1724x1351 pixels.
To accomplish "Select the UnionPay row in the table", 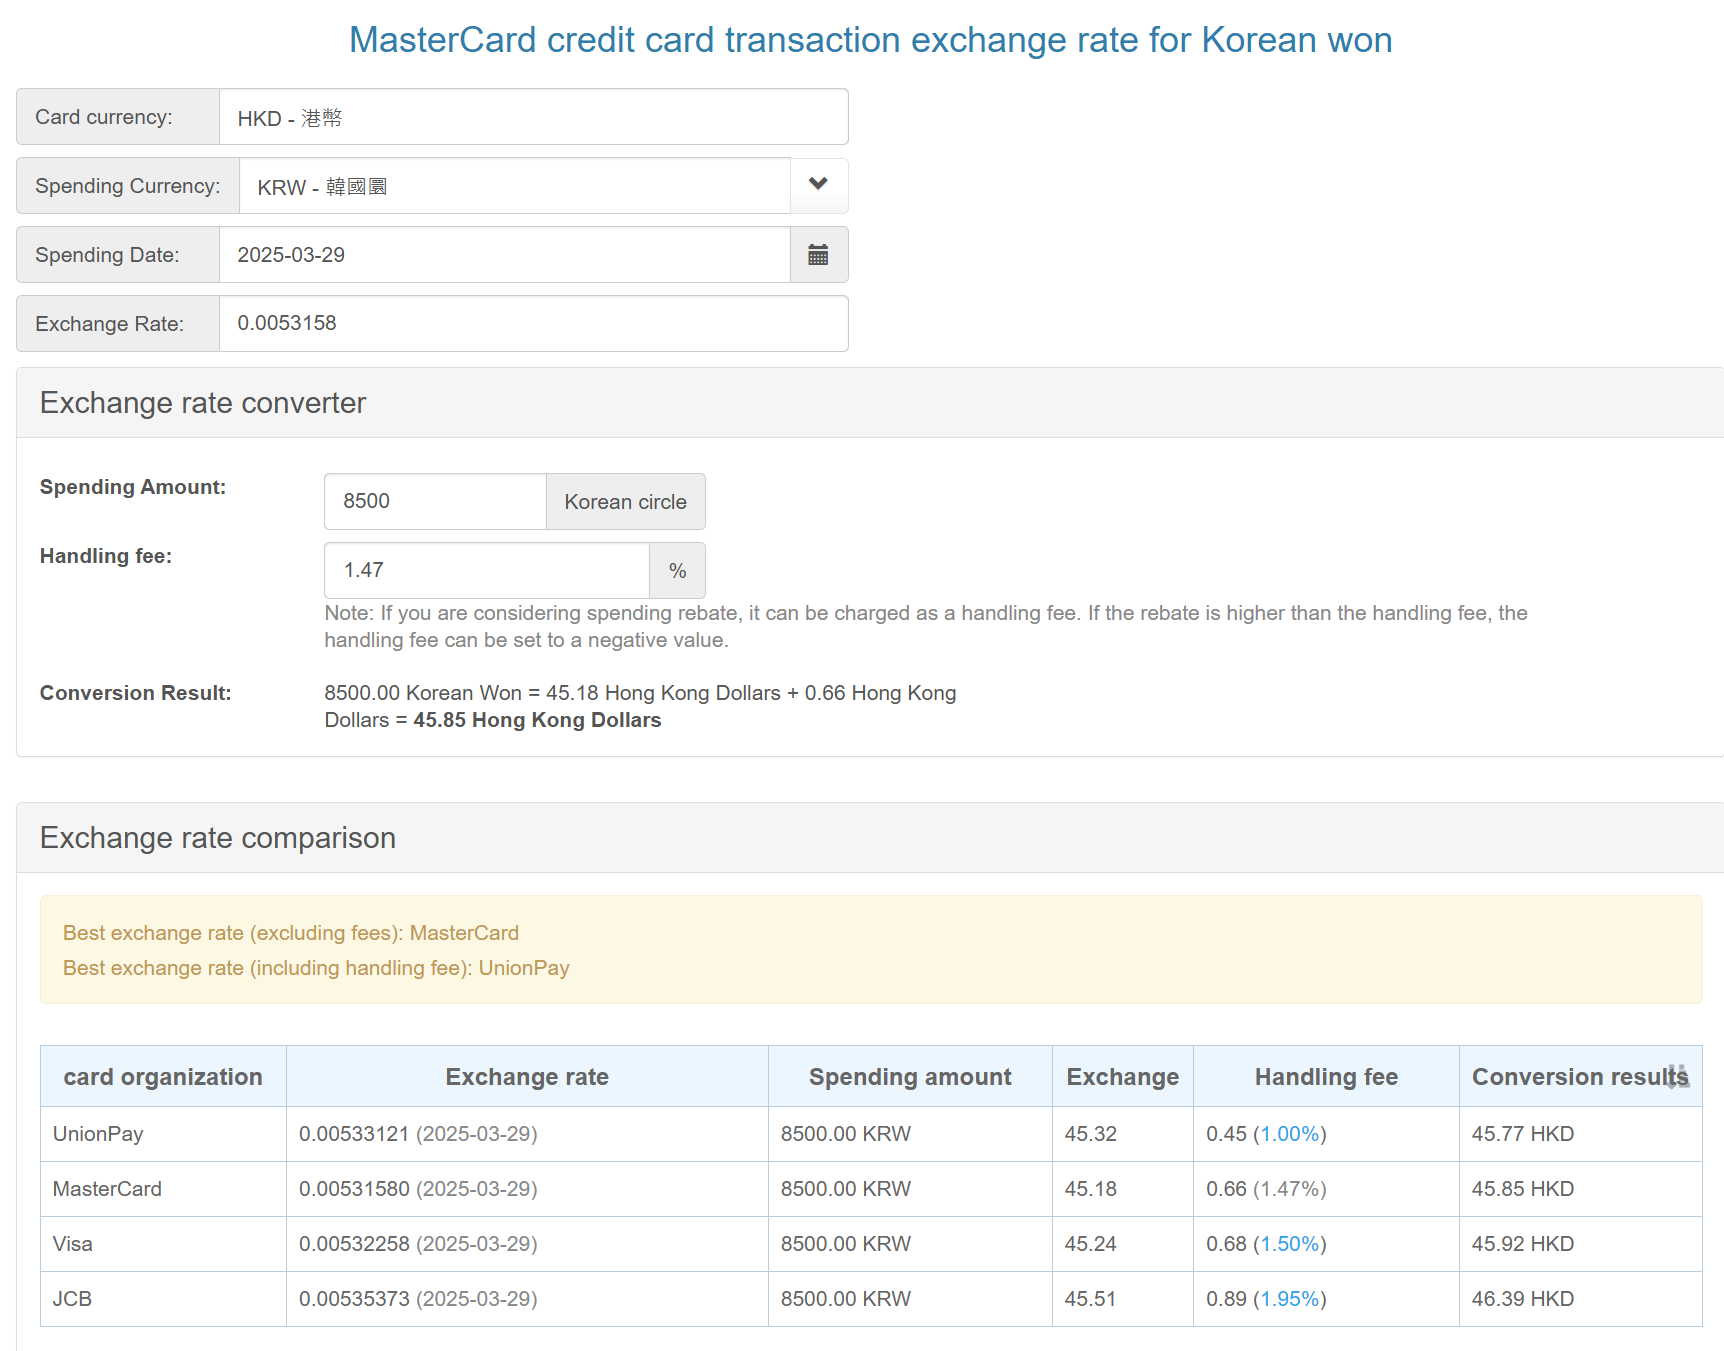I will pyautogui.click(x=98, y=1134).
